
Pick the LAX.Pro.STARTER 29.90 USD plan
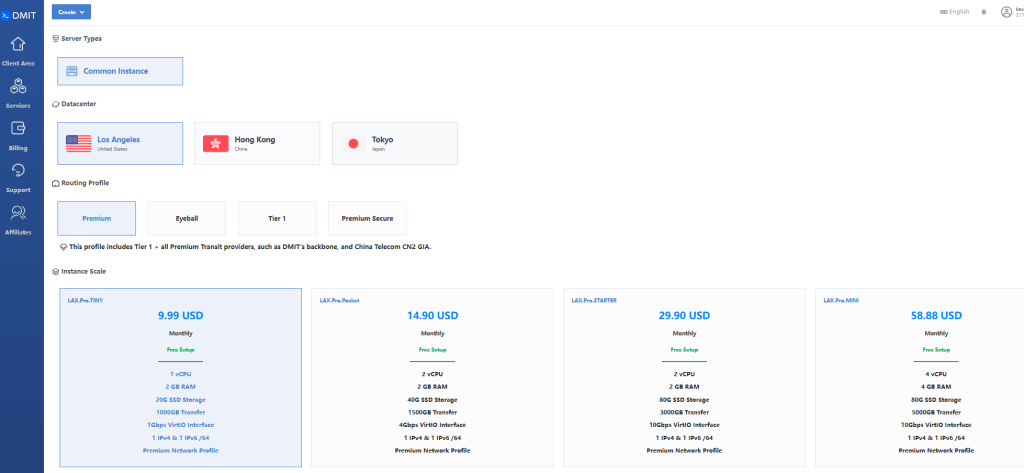pyautogui.click(x=684, y=377)
